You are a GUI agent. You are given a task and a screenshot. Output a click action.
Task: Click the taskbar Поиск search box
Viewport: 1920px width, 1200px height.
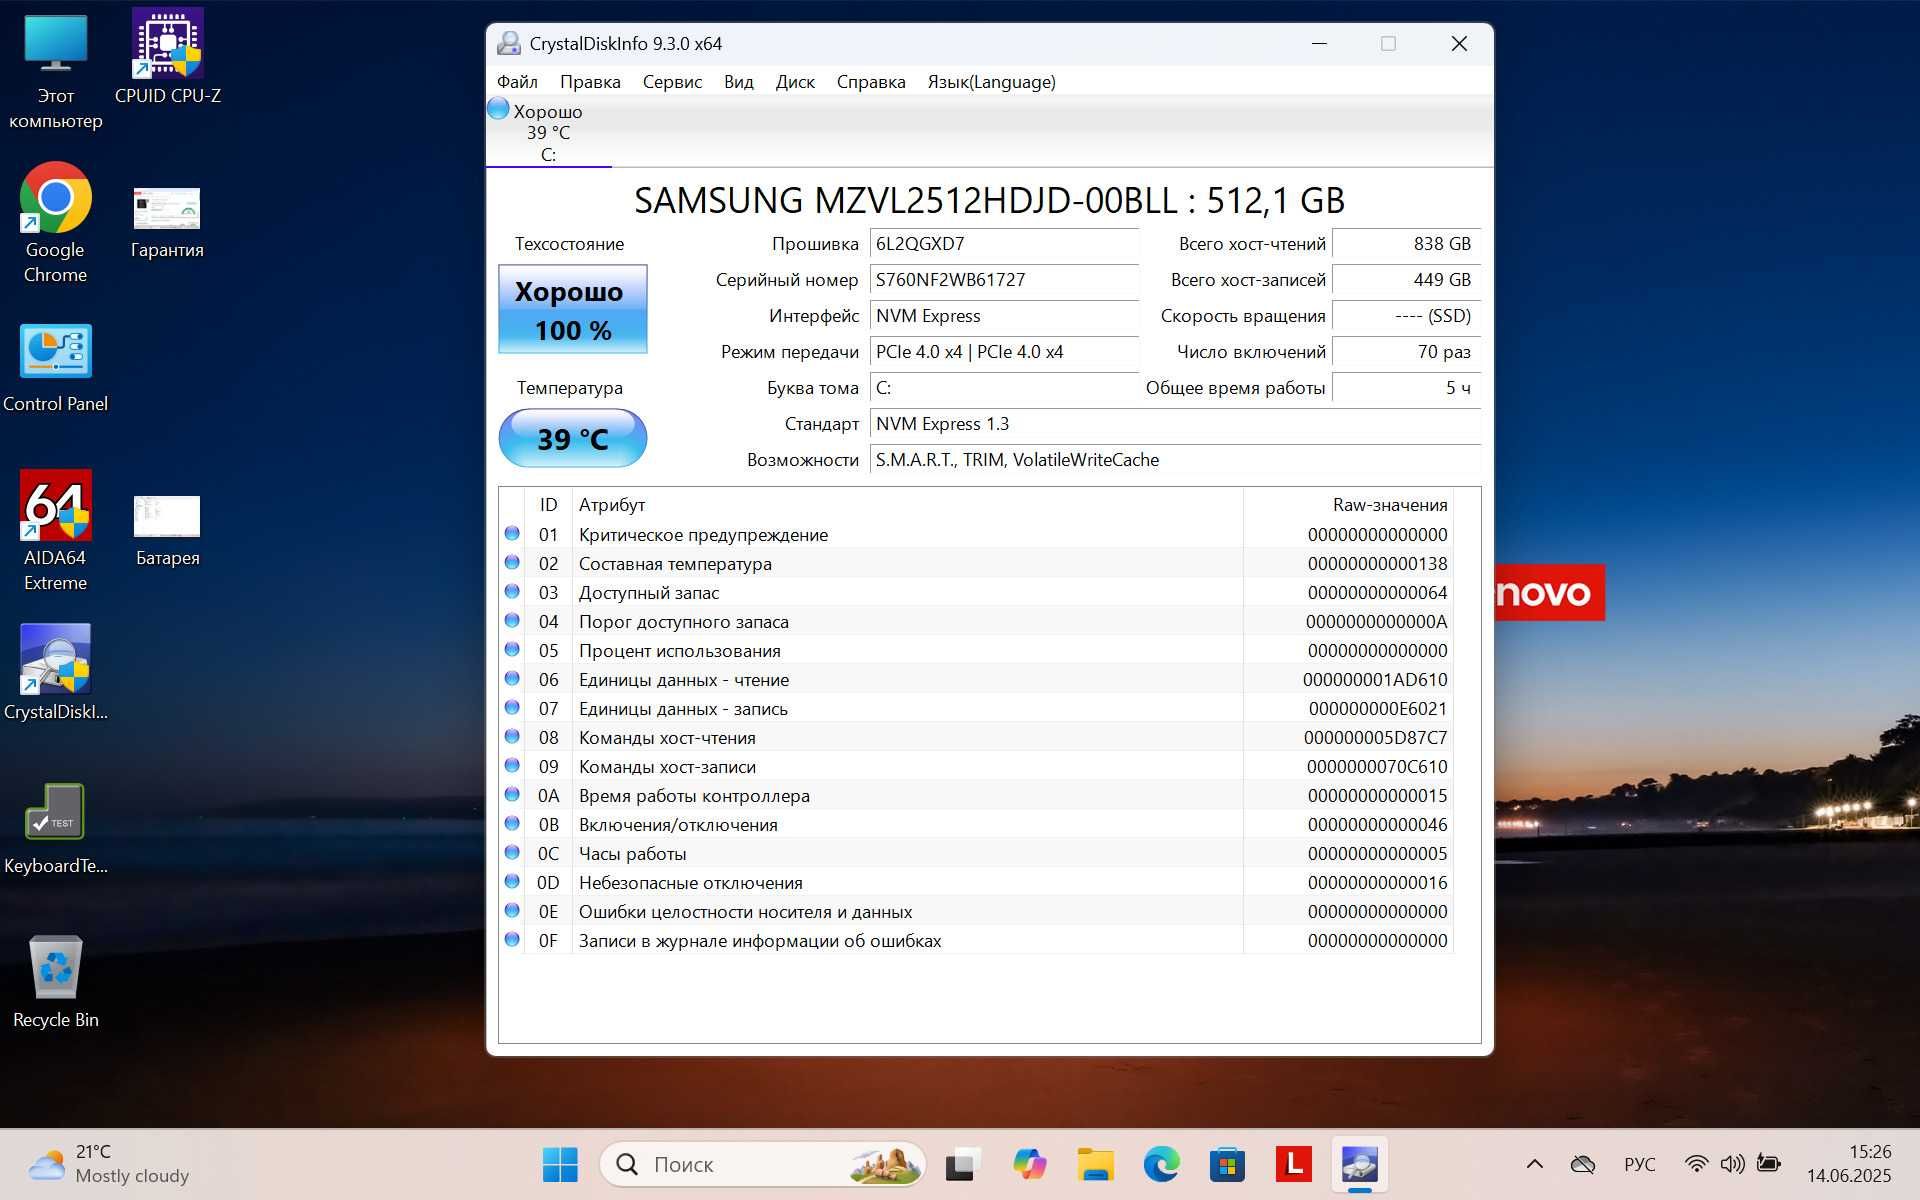click(x=763, y=1164)
